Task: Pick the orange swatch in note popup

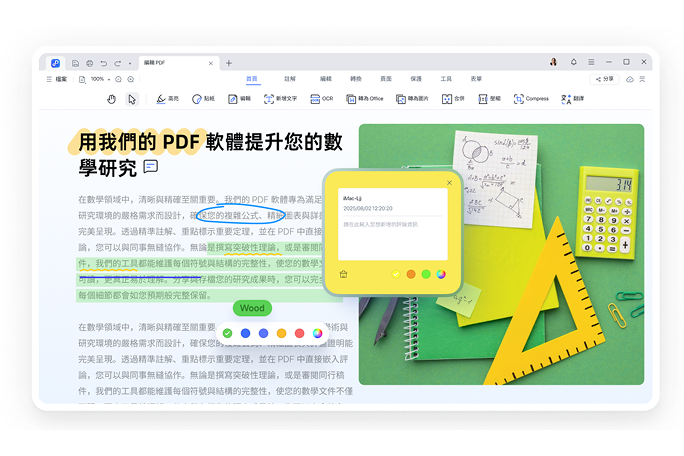Action: click(411, 274)
